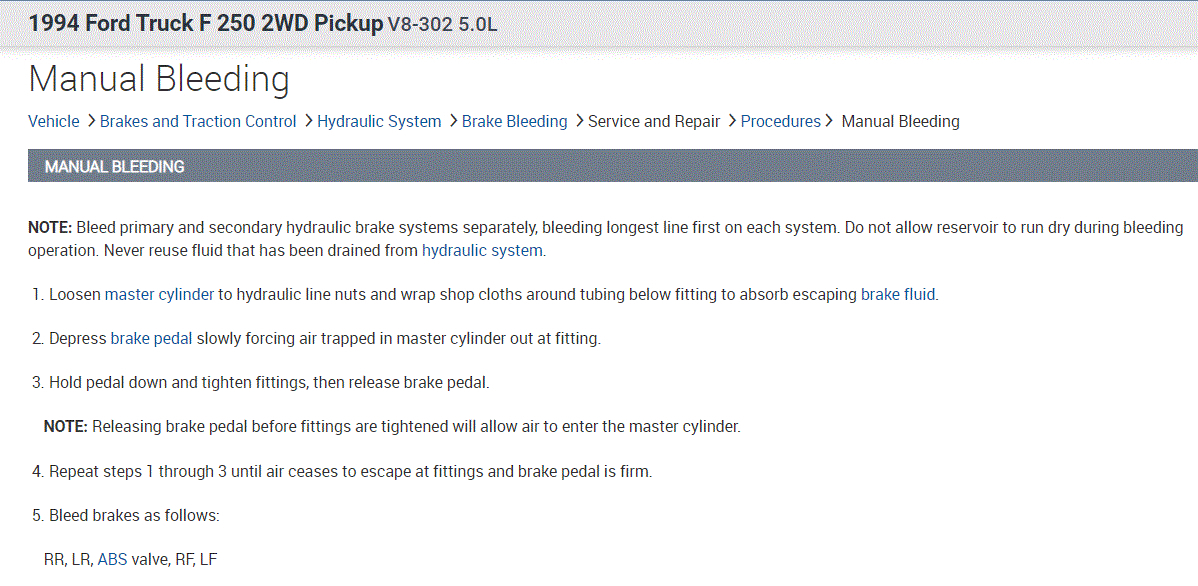This screenshot has height=586, width=1198.
Task: Click chevron arrow just before Service and Repair
Action: point(579,121)
